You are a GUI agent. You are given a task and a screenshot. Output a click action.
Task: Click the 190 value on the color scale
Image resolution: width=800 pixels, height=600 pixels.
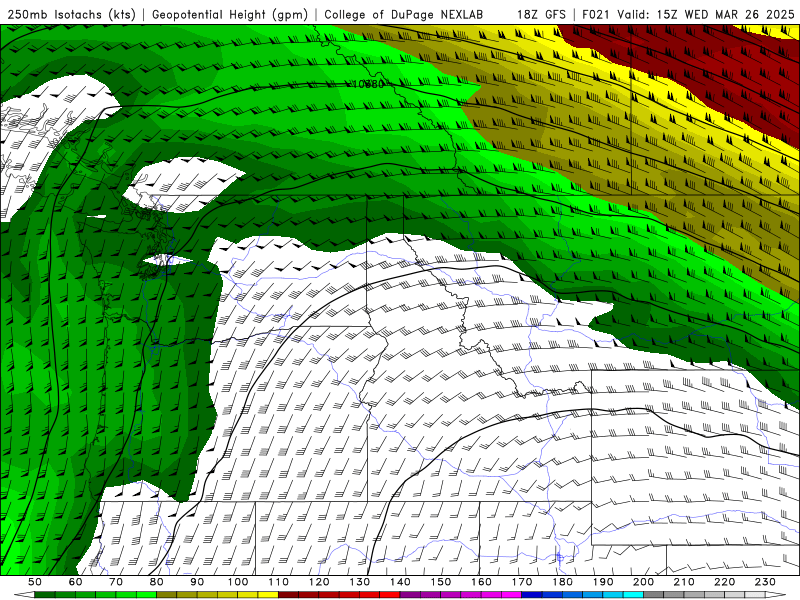point(603,582)
